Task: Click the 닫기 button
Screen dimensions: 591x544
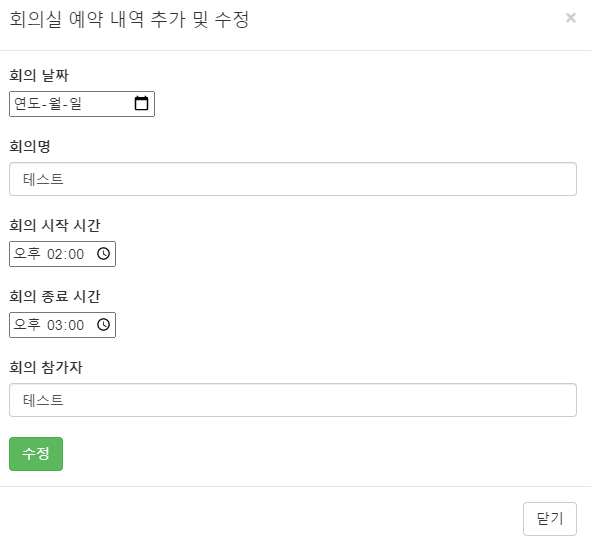Action: coord(550,518)
